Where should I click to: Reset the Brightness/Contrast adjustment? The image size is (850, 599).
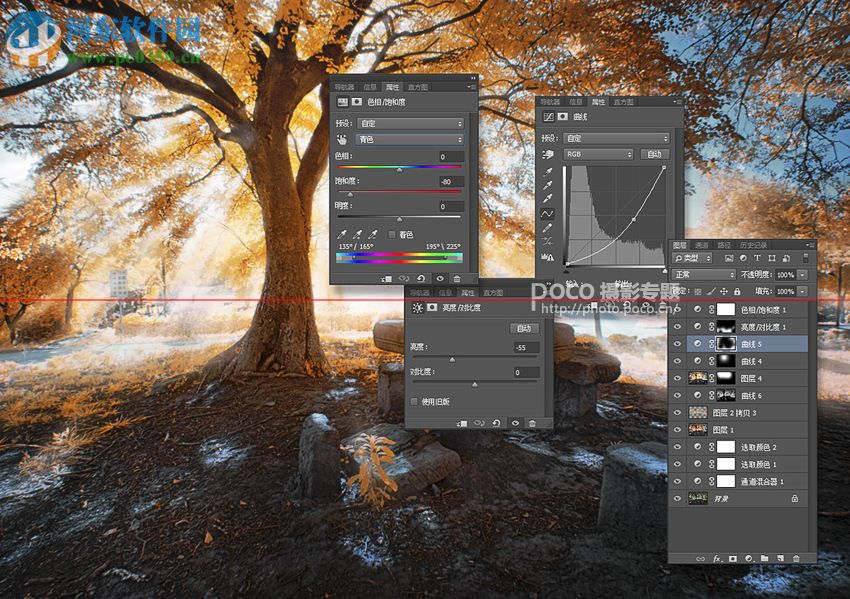click(496, 423)
